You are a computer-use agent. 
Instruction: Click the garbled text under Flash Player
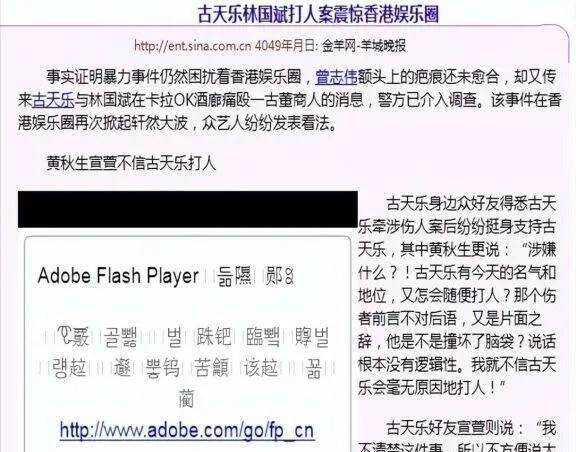coord(187,366)
